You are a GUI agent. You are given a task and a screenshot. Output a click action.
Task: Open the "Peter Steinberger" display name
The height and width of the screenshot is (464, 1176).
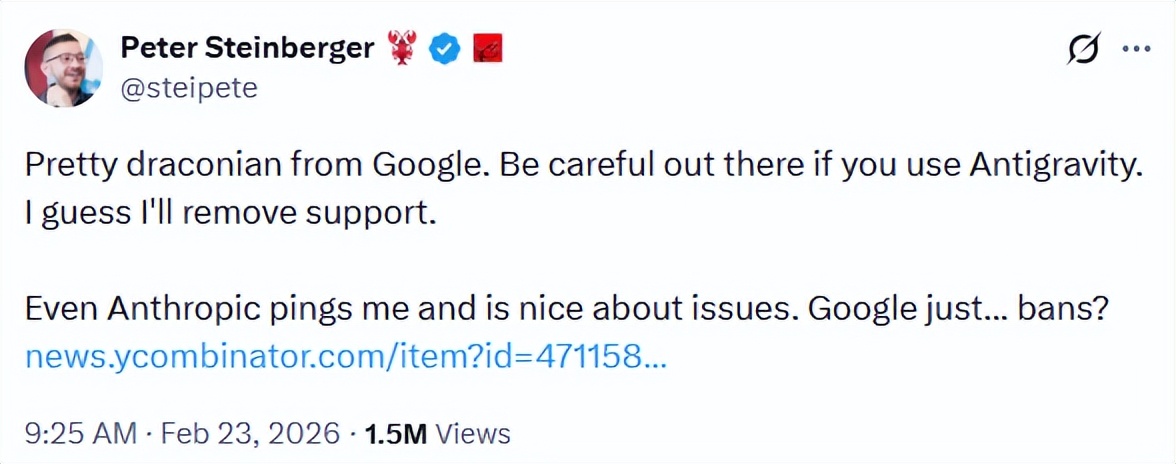(246, 46)
